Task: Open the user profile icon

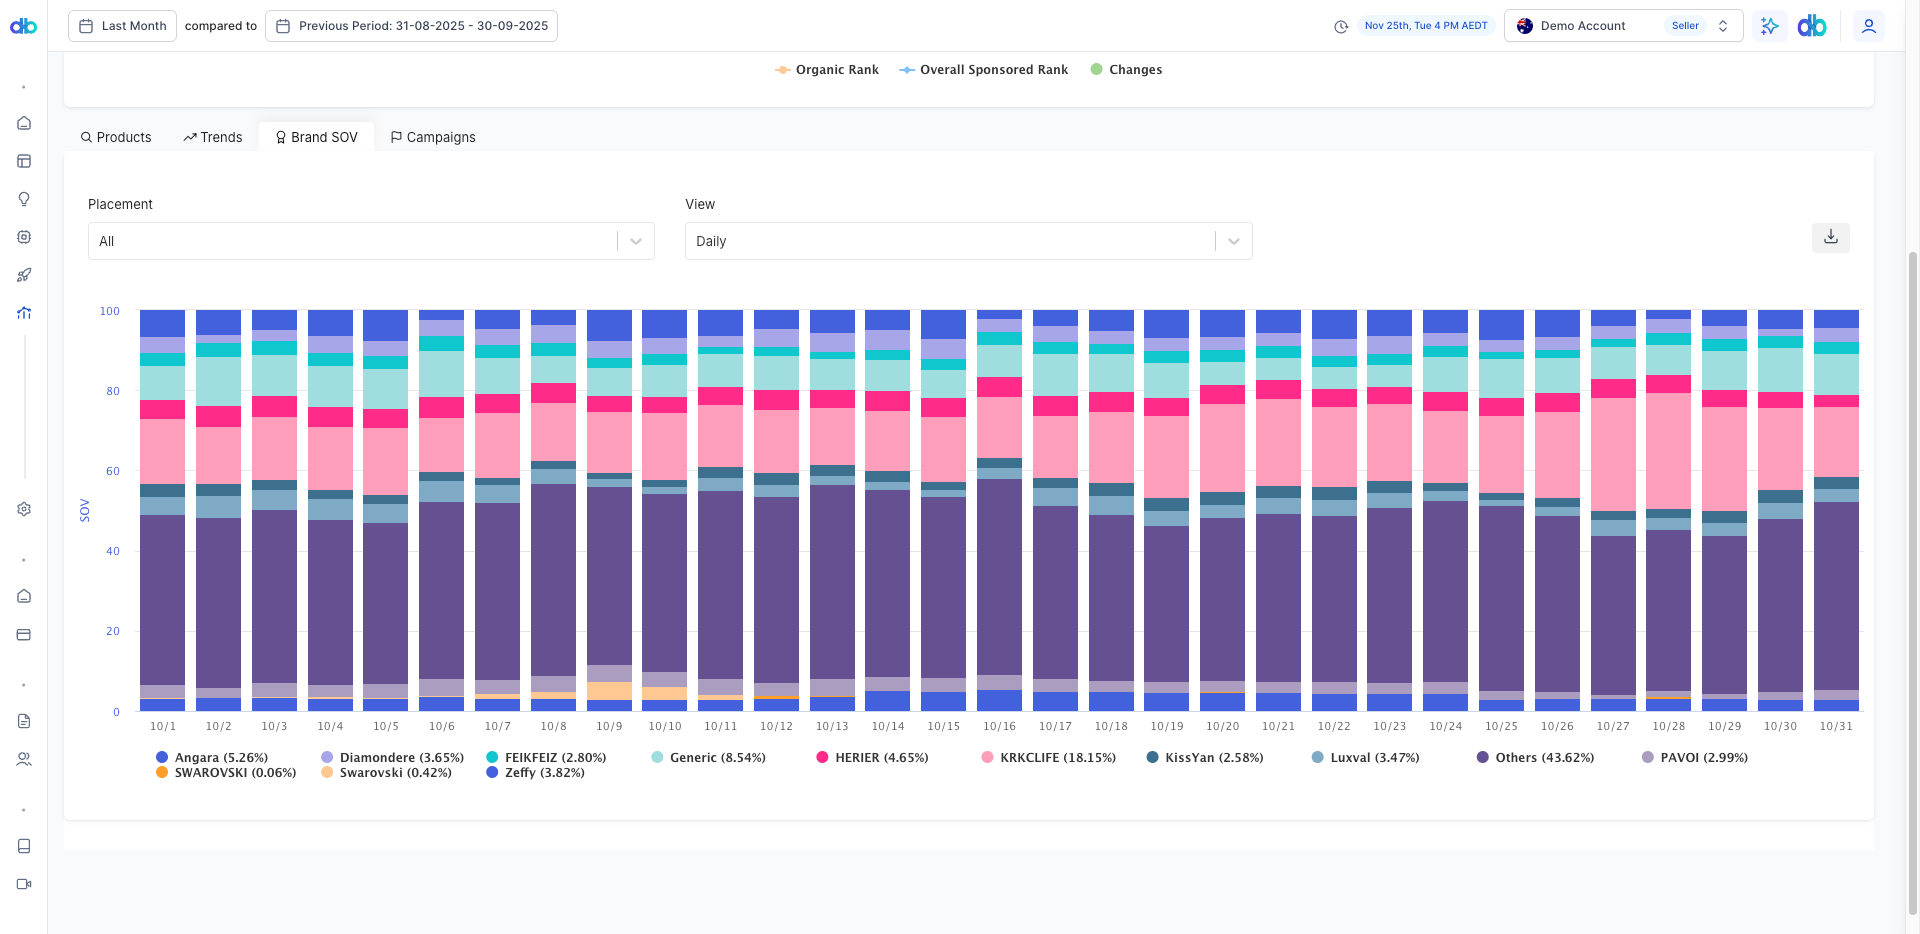Action: pyautogui.click(x=1868, y=26)
